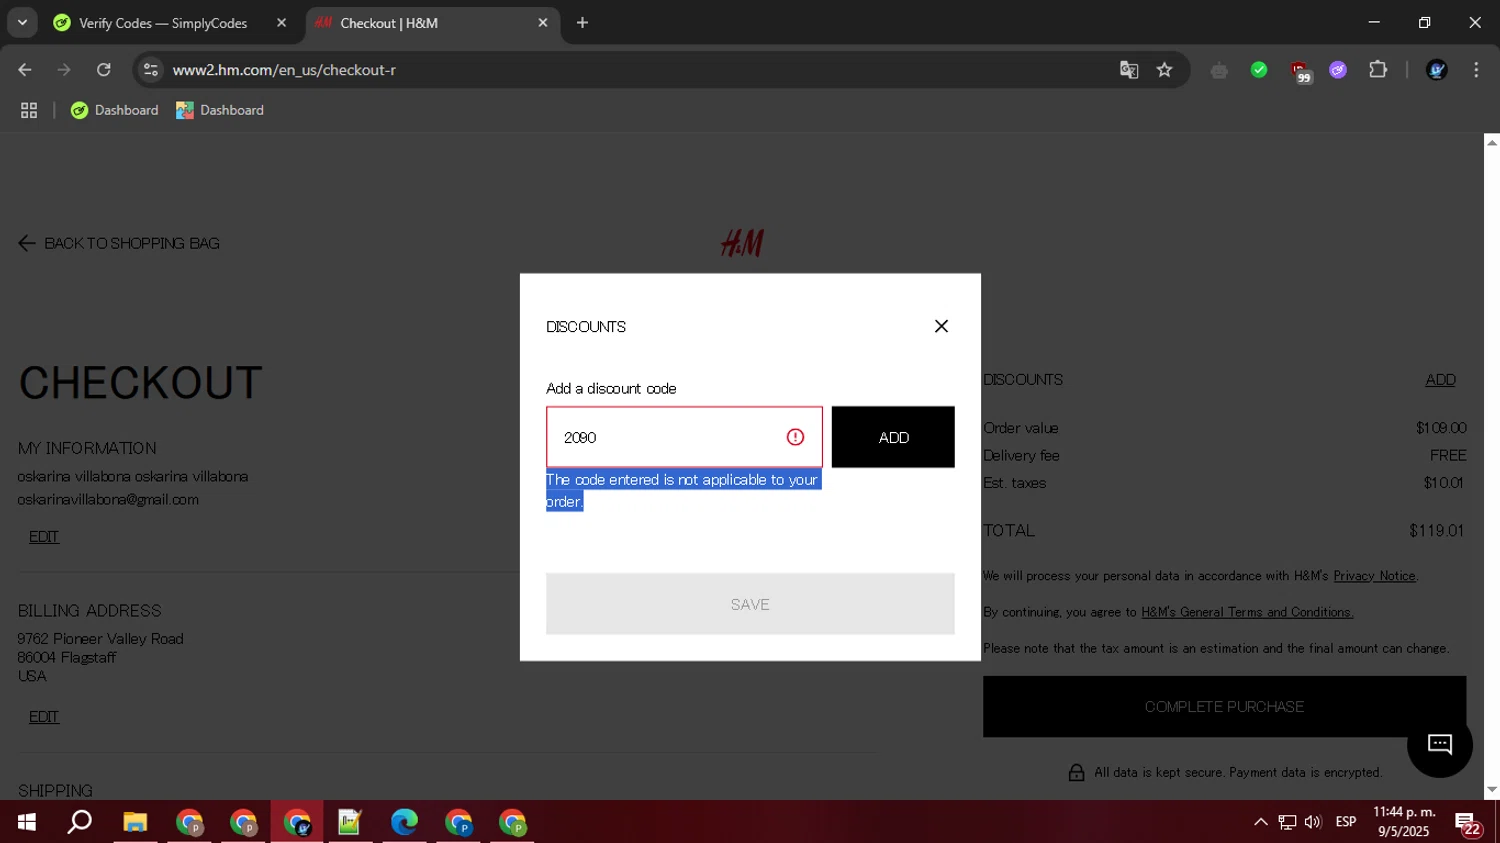
Task: Click the Order value $109.00 amount
Action: pyautogui.click(x=1441, y=428)
